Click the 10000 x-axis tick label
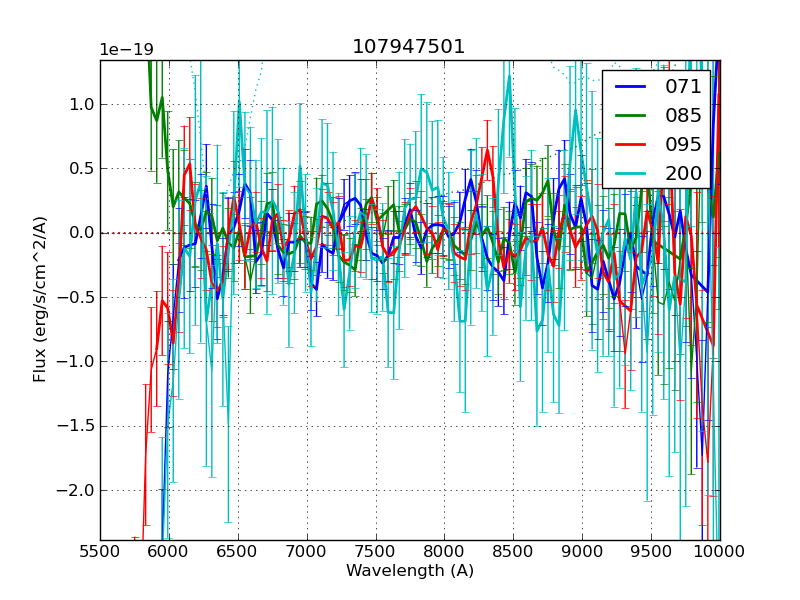Image resolution: width=800 pixels, height=600 pixels. pyautogui.click(x=720, y=551)
